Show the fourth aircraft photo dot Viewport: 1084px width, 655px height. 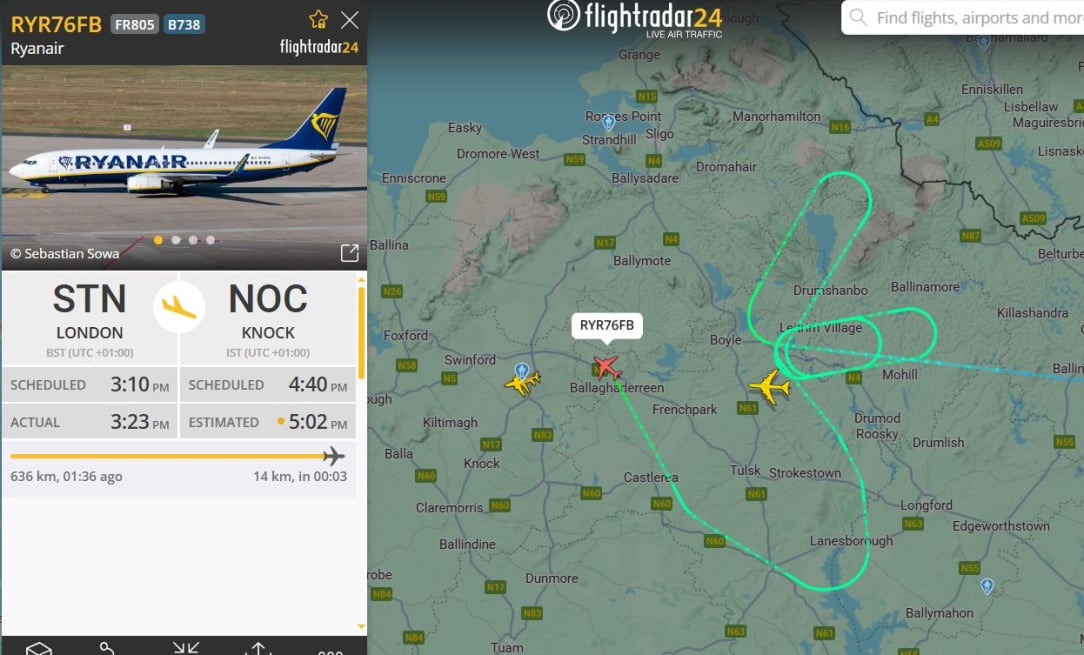[210, 240]
